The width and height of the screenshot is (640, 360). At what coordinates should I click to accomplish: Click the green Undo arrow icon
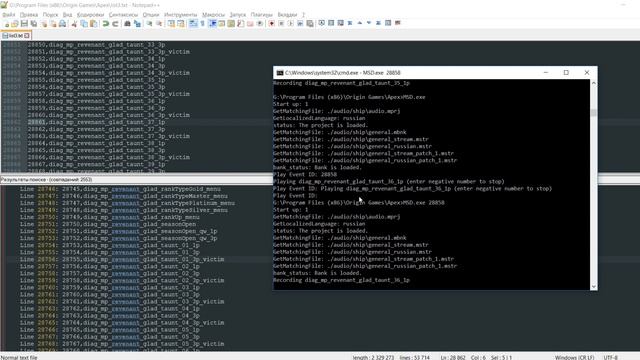(105, 24)
